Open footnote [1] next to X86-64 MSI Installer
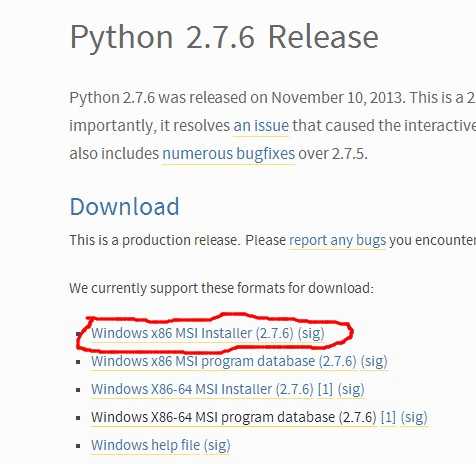 tap(325, 389)
